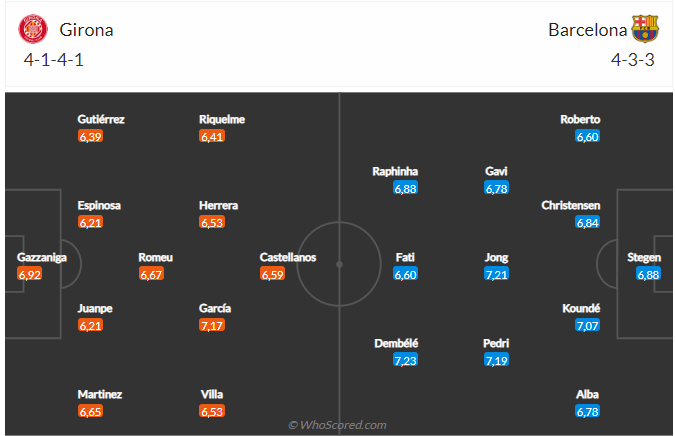Open the Girona team name link

[x=86, y=30]
